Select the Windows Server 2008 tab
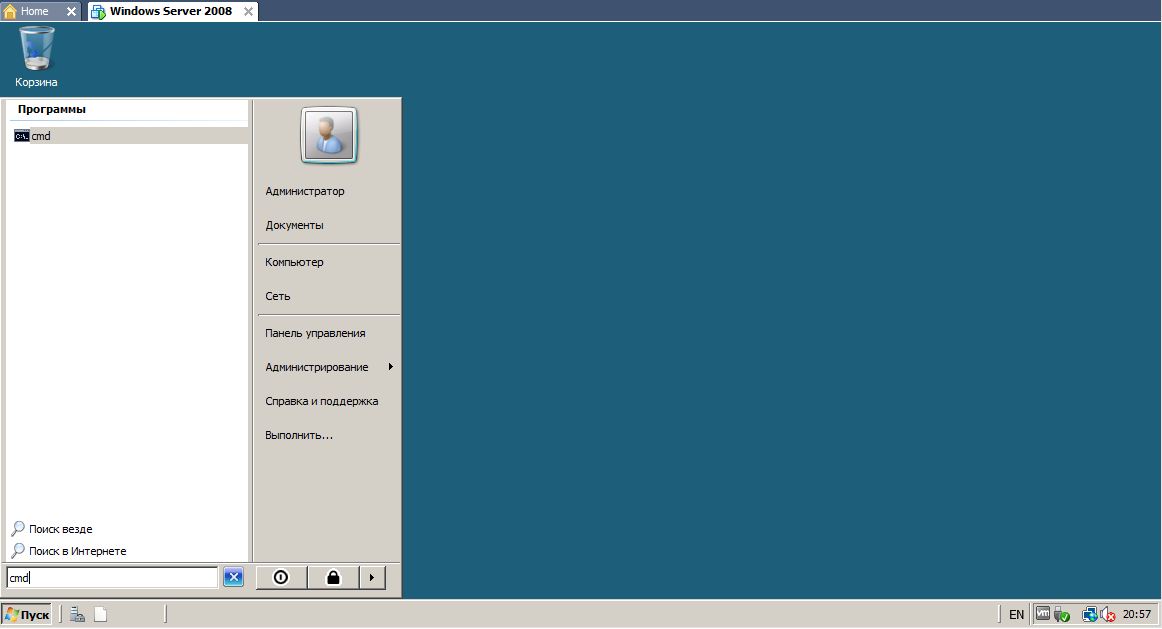The image size is (1162, 629). 170,11
